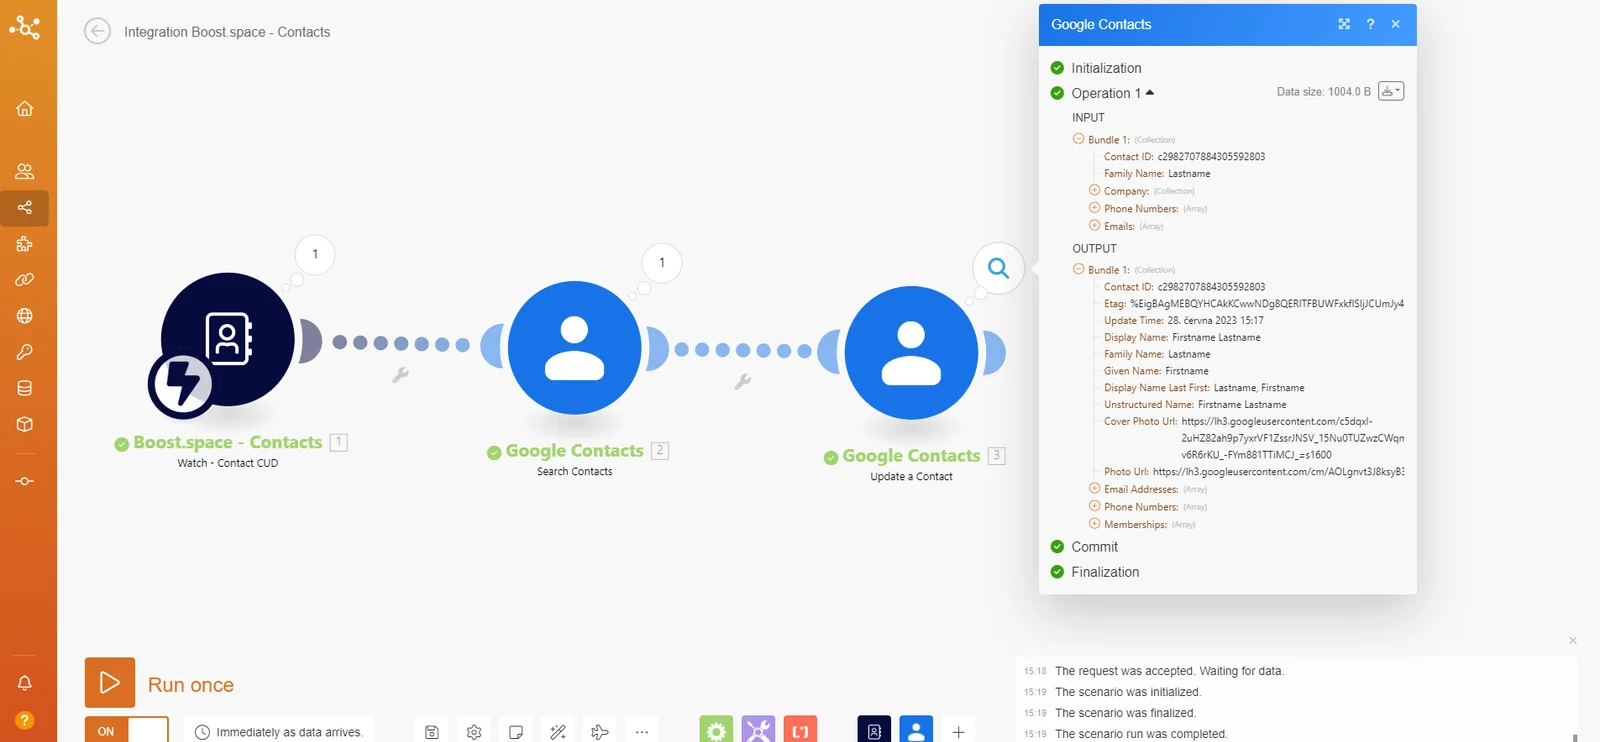This screenshot has width=1600, height=742.
Task: Click the 'Data size: 1004.0 B' text
Action: tap(1324, 92)
